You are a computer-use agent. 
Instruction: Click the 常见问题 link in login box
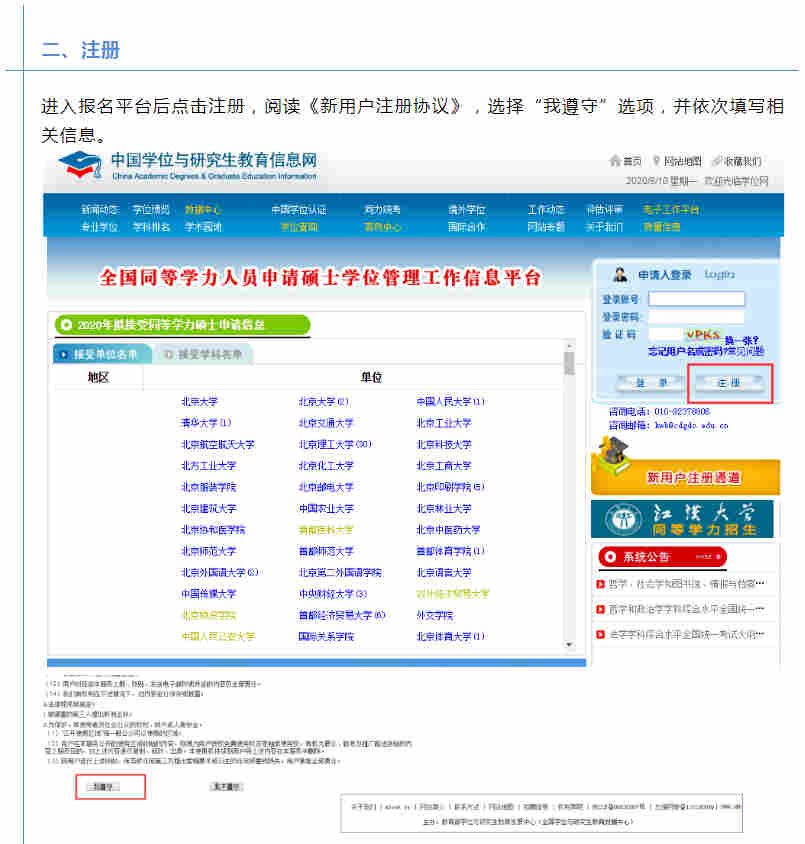(746, 351)
